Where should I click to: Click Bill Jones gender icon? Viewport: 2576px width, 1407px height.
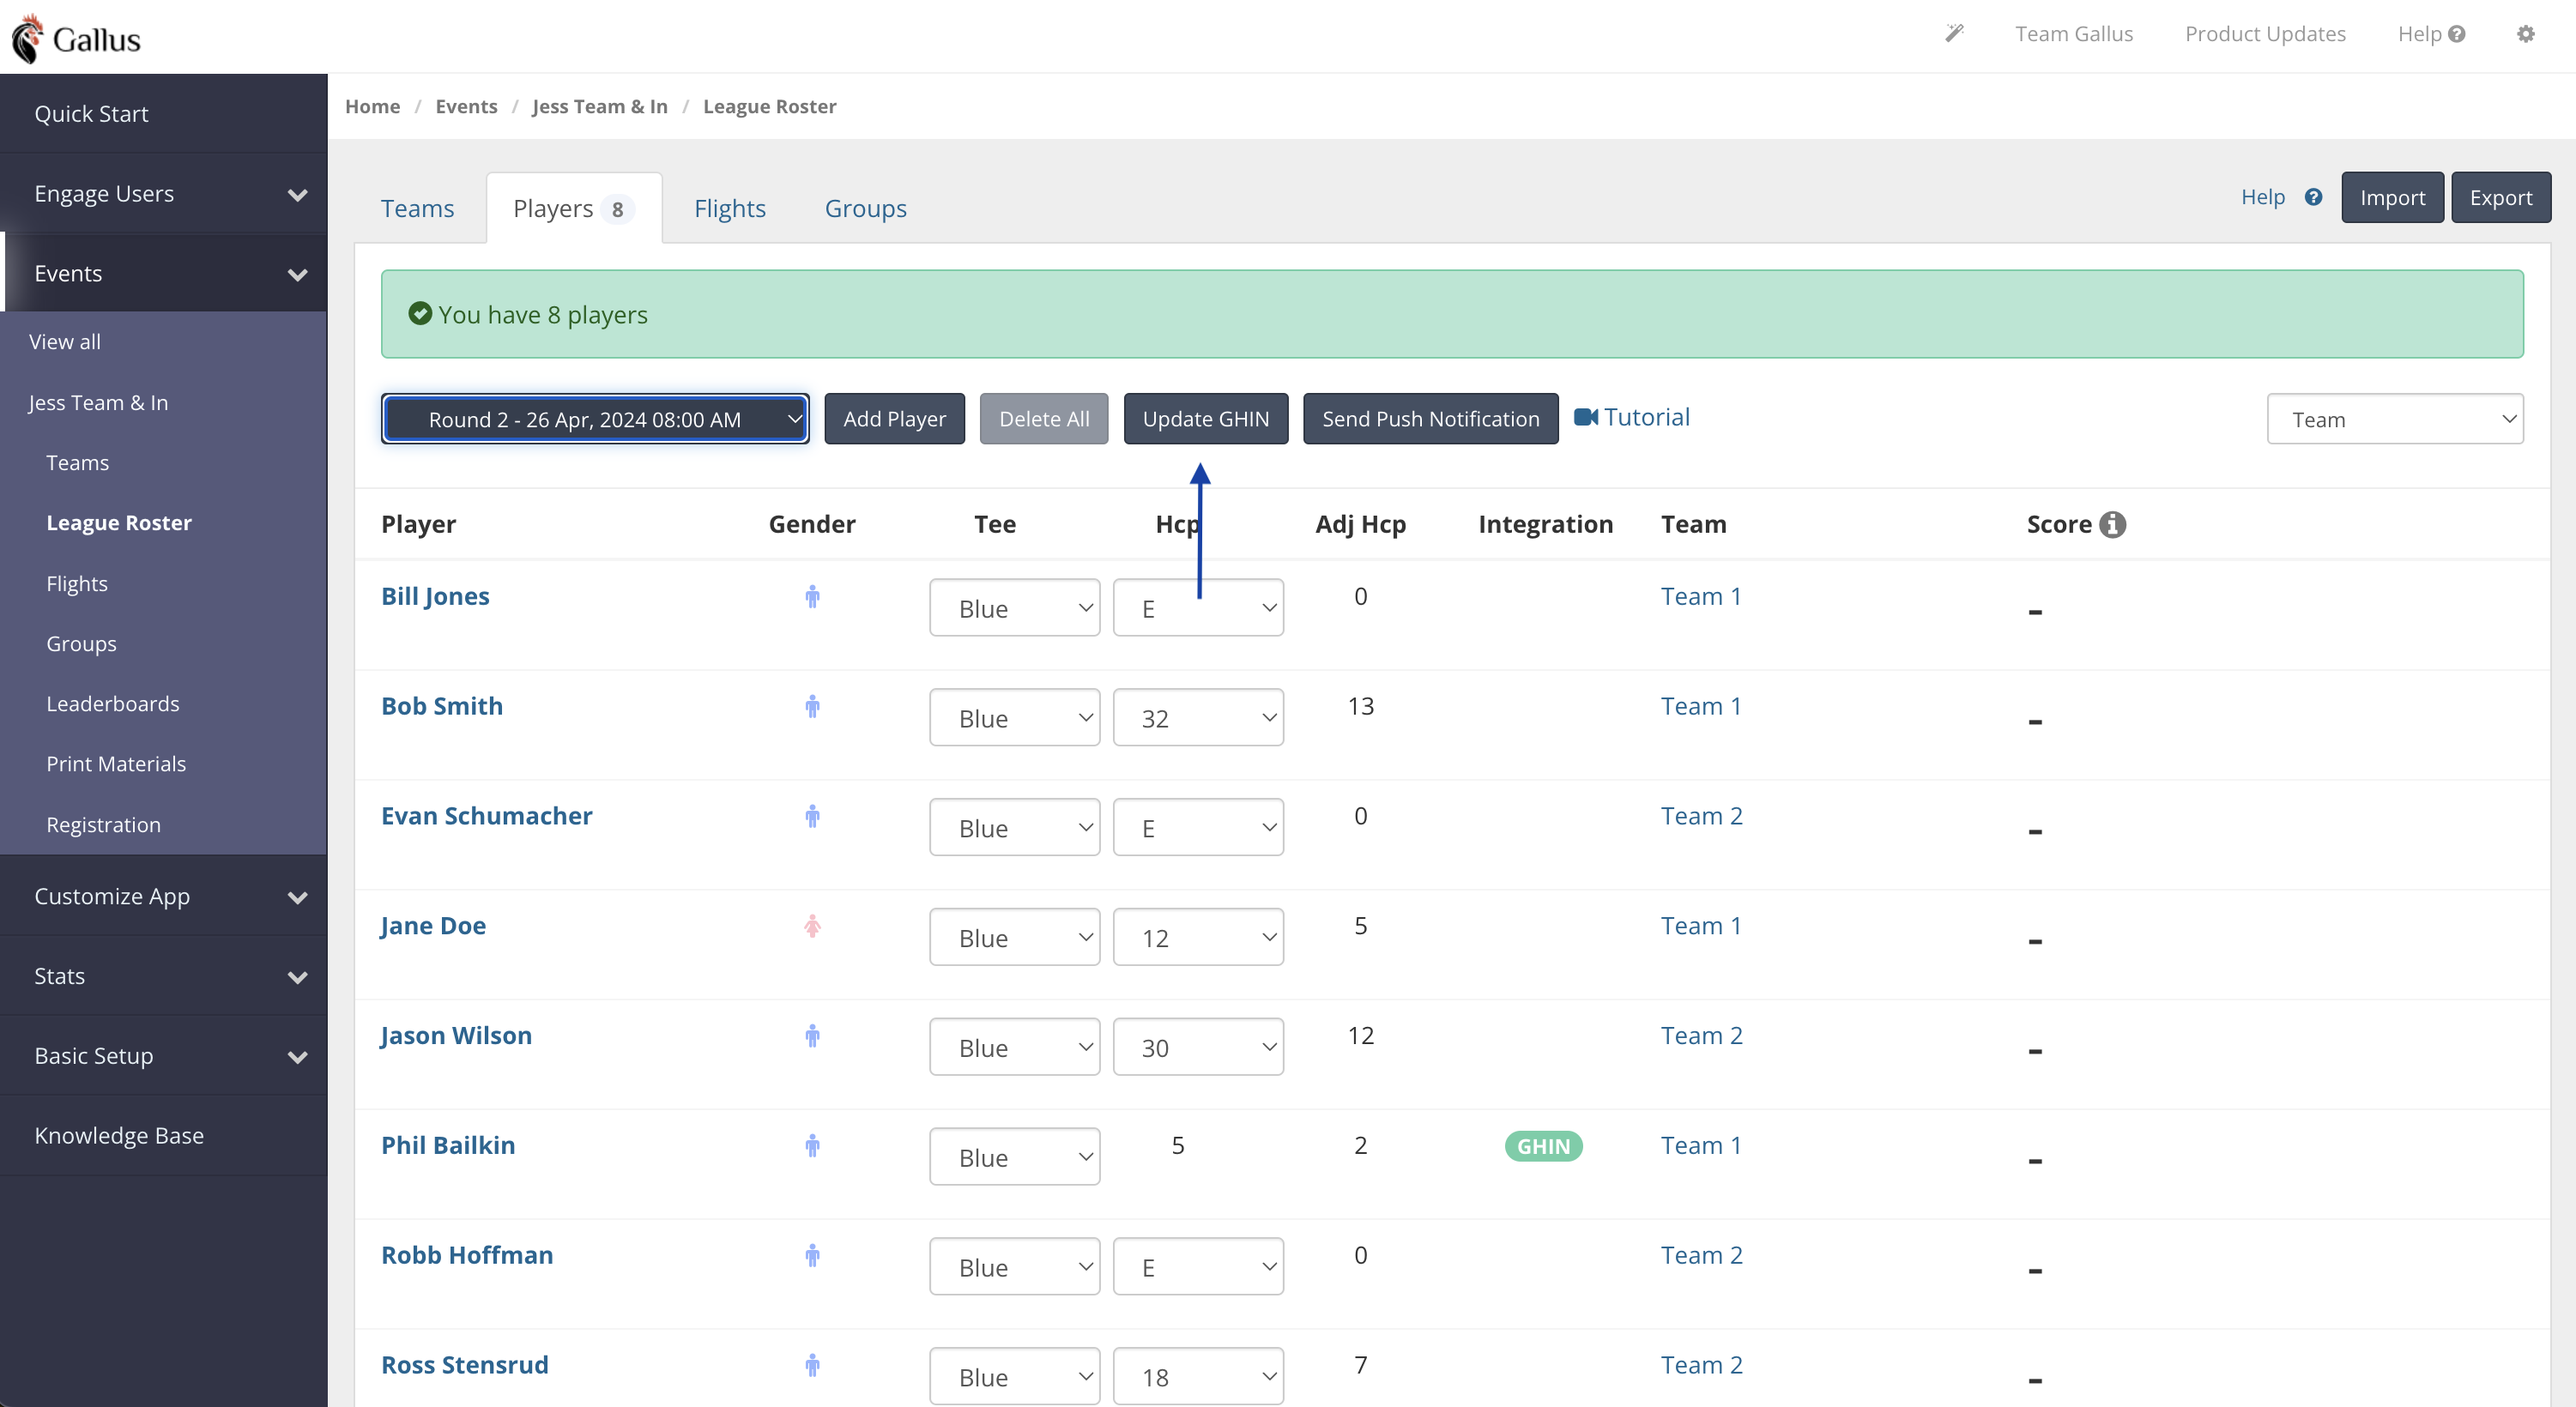pyautogui.click(x=812, y=597)
